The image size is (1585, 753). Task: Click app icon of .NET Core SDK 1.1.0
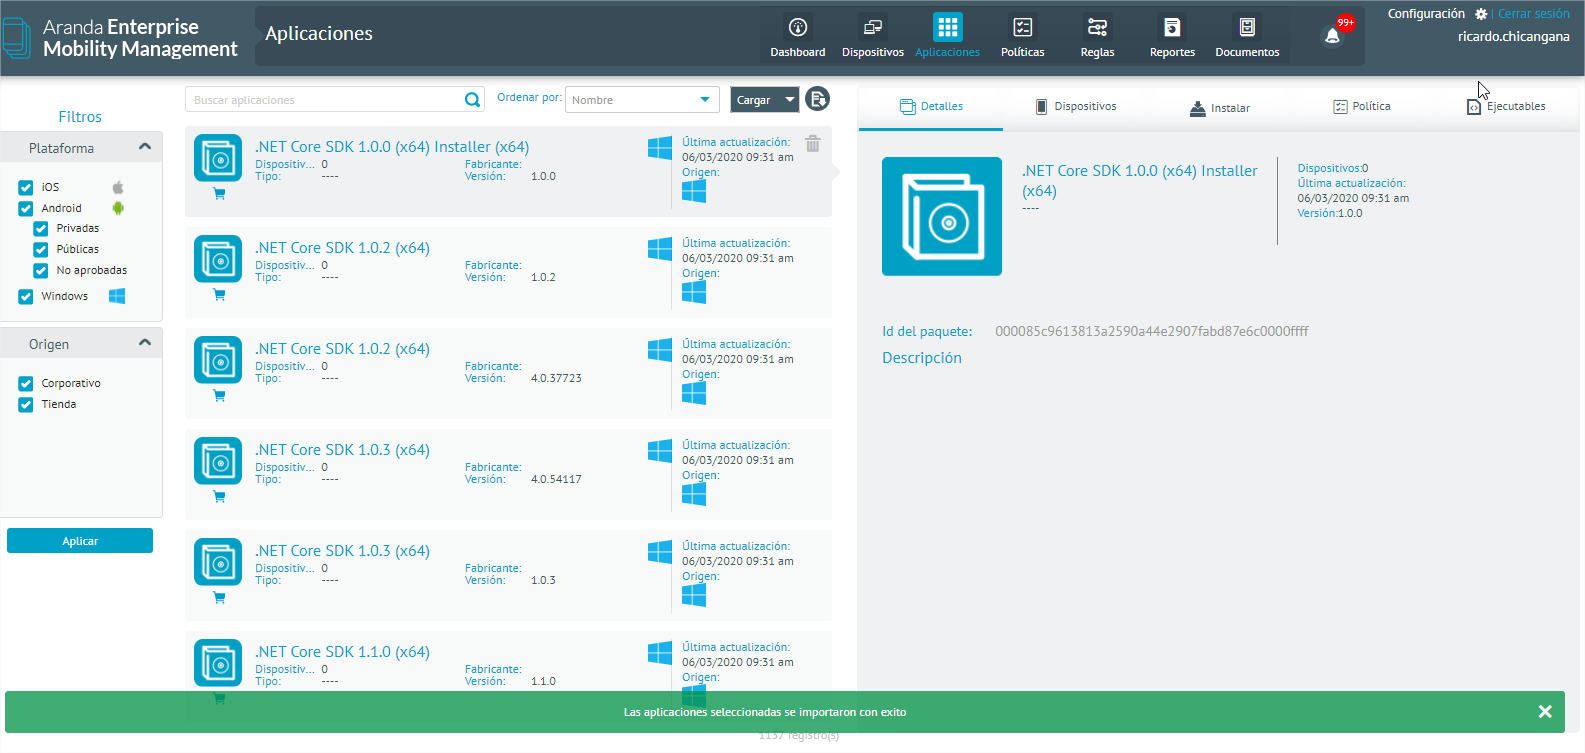coord(218,663)
